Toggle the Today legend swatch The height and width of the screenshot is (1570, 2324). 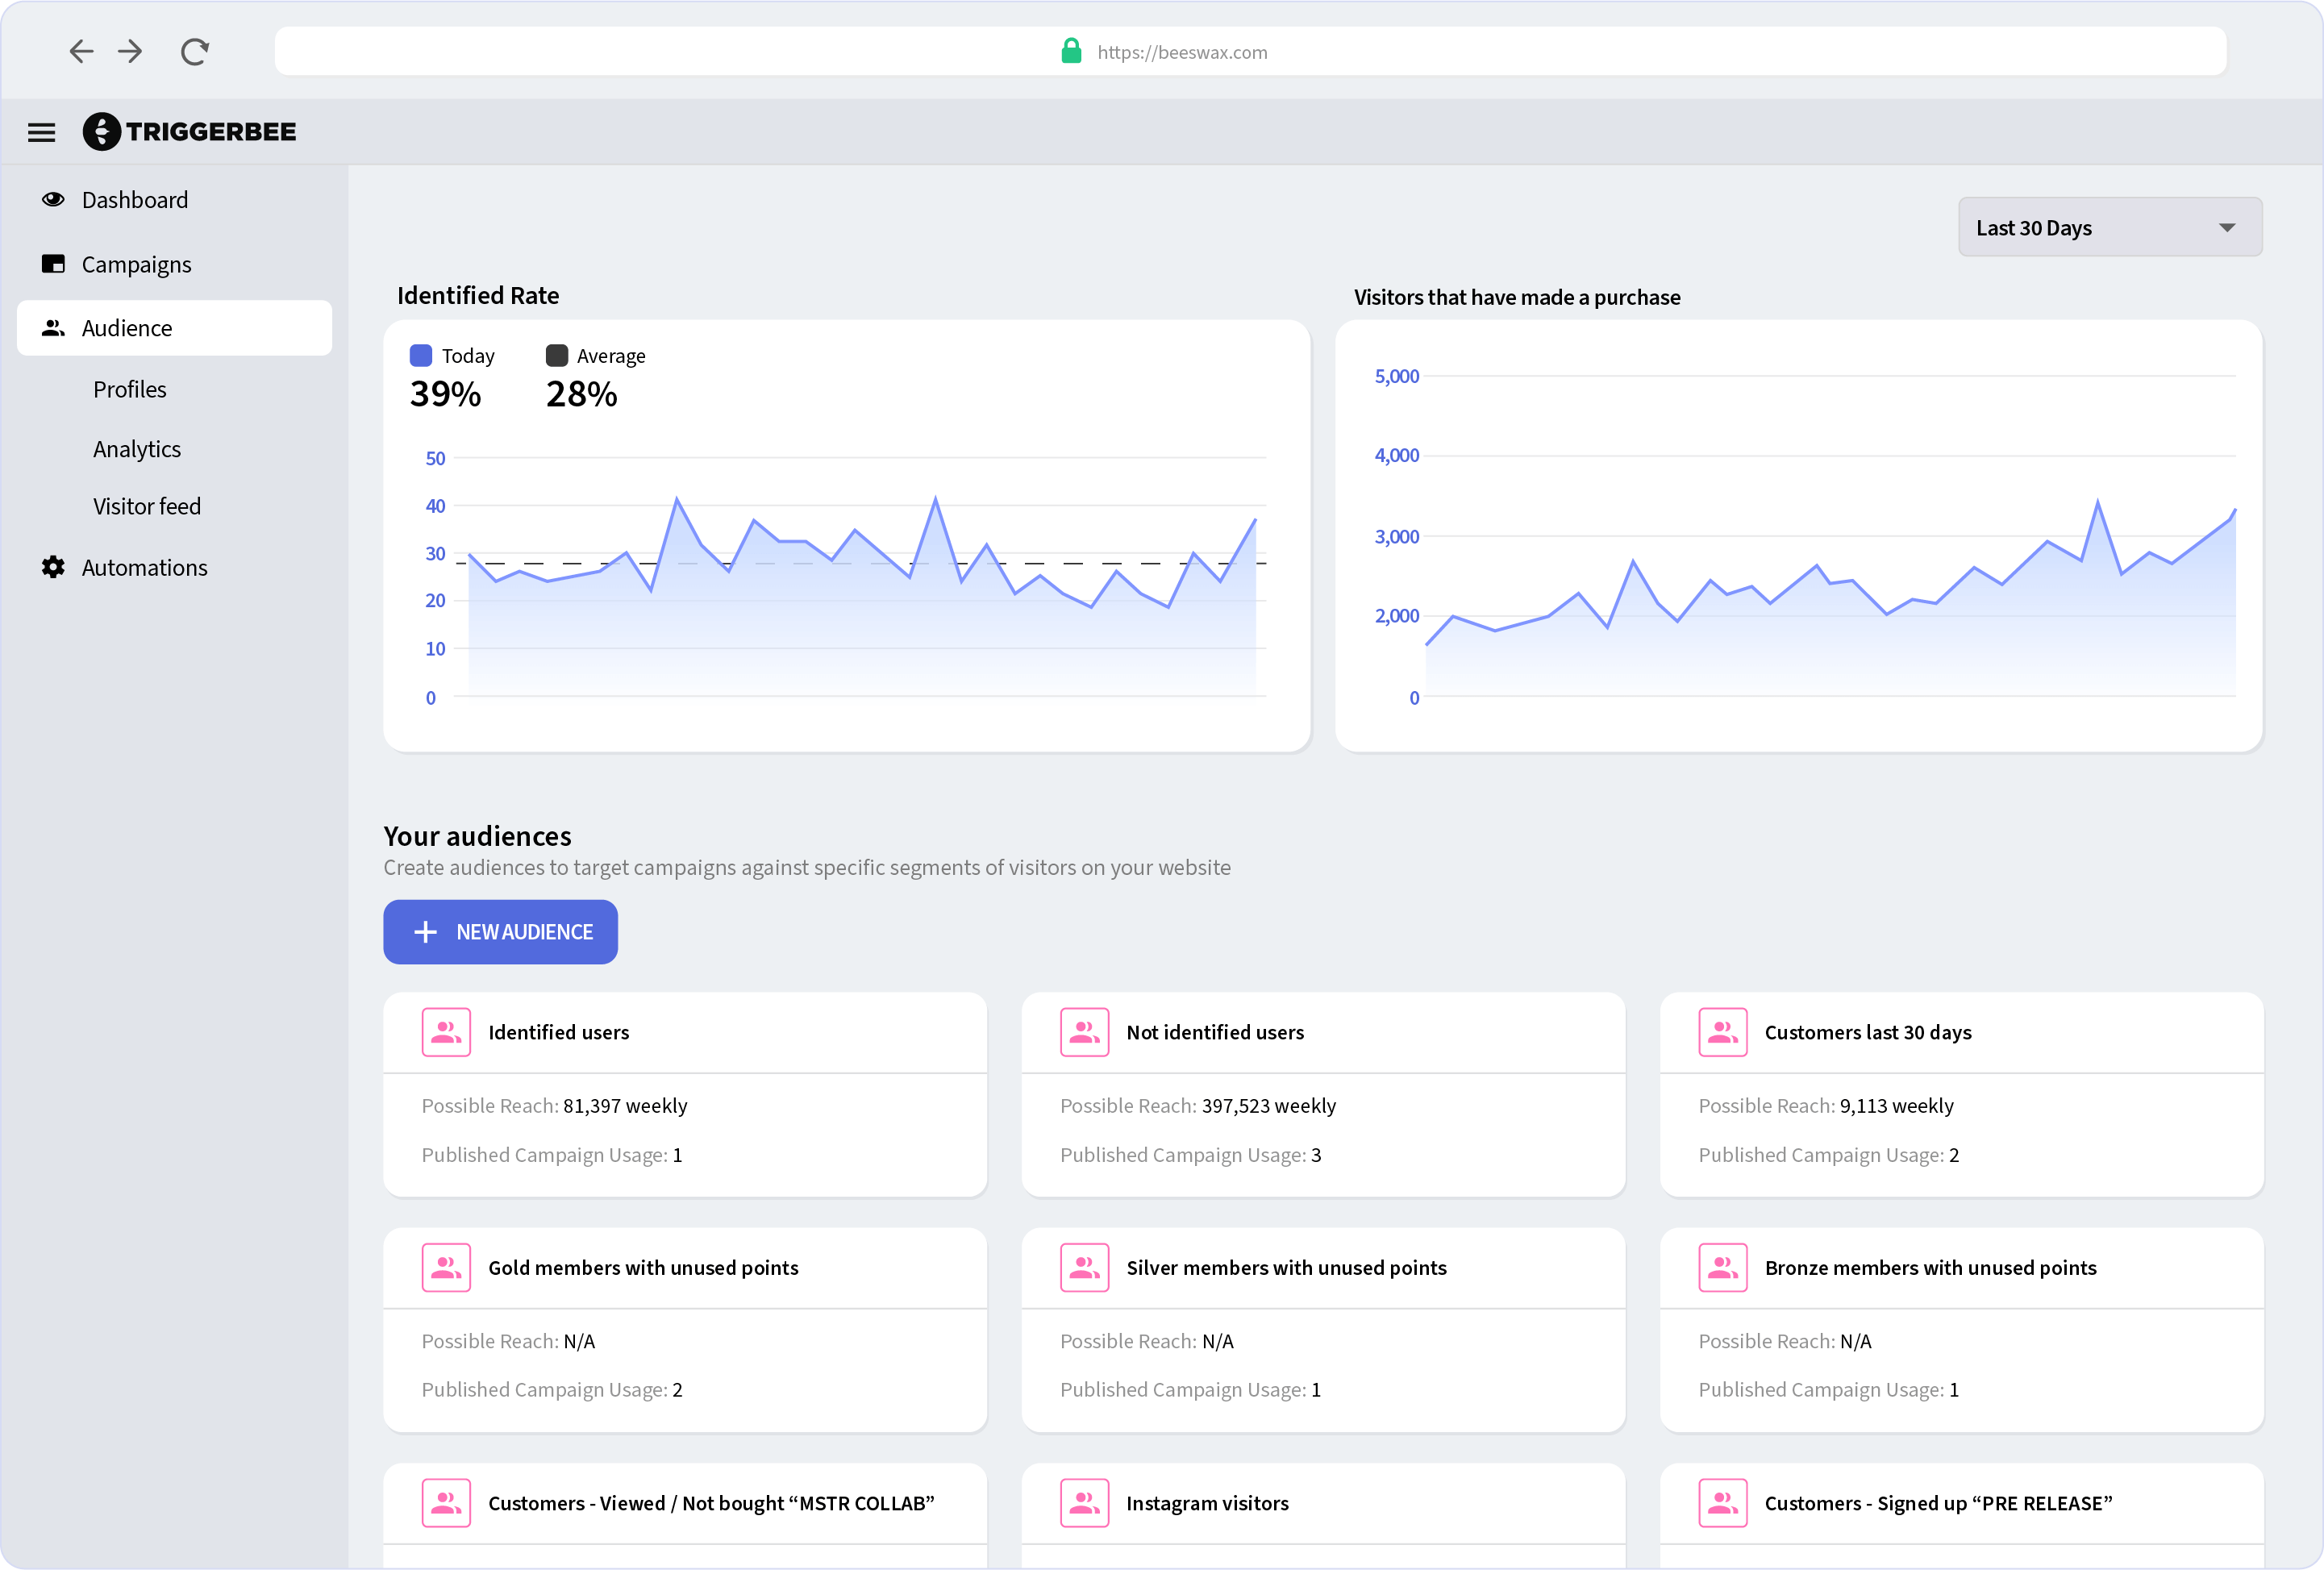pos(421,355)
